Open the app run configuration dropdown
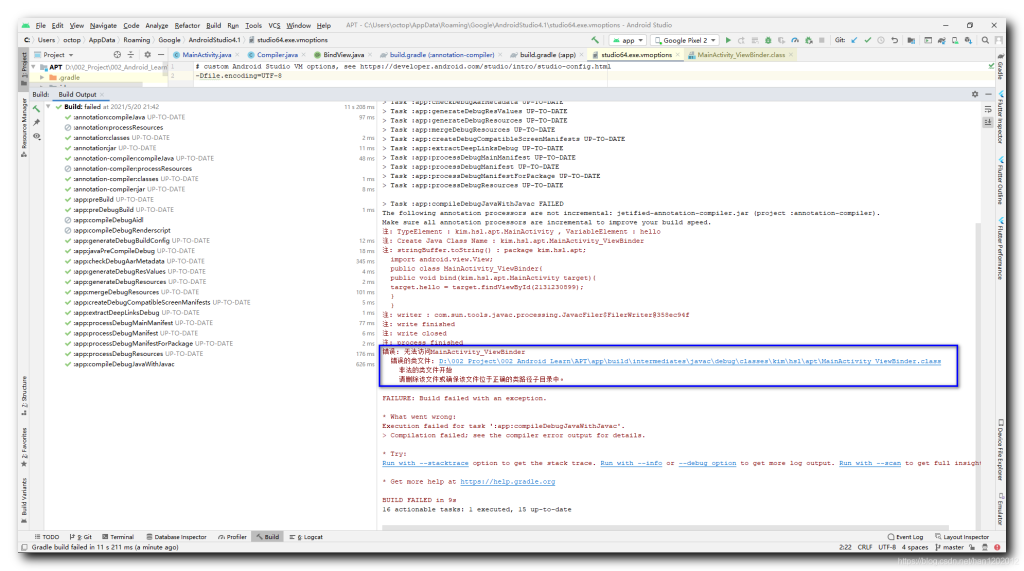 click(628, 40)
